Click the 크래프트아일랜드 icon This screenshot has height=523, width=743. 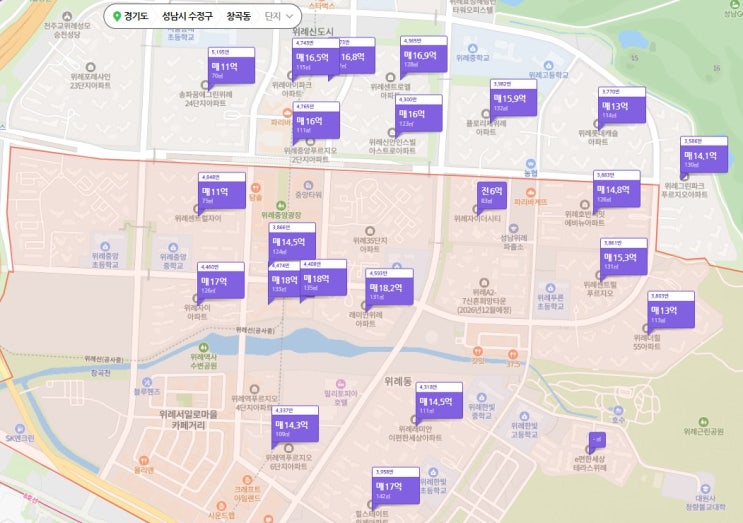tap(247, 480)
